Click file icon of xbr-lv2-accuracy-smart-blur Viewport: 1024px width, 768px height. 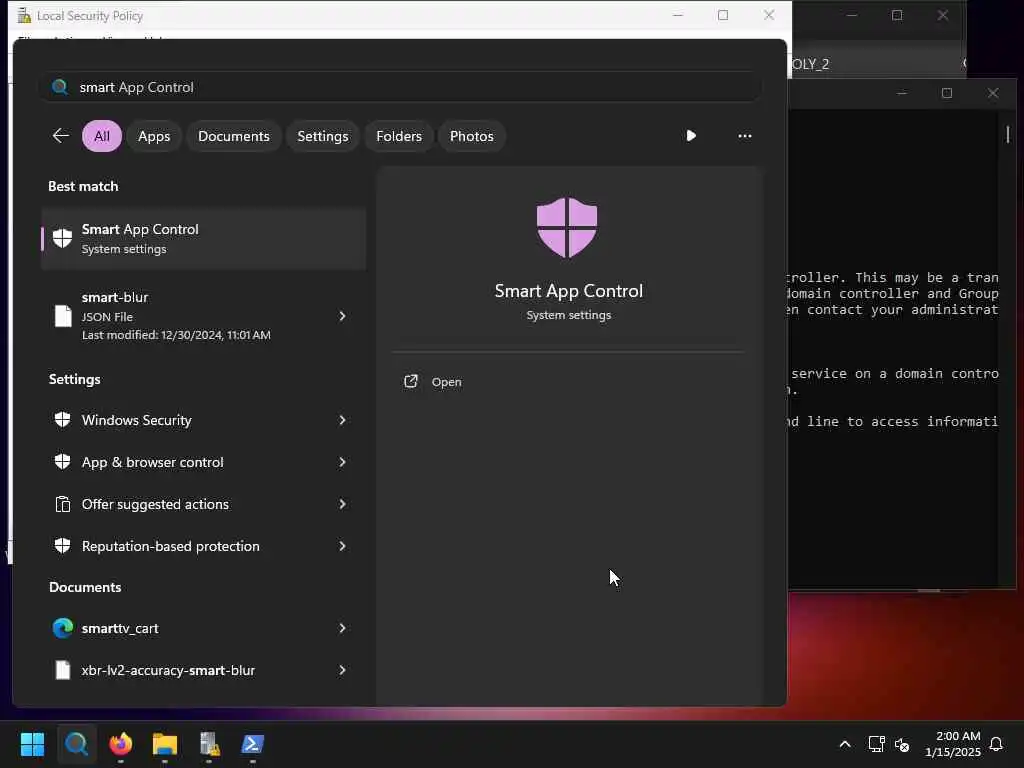coord(63,670)
